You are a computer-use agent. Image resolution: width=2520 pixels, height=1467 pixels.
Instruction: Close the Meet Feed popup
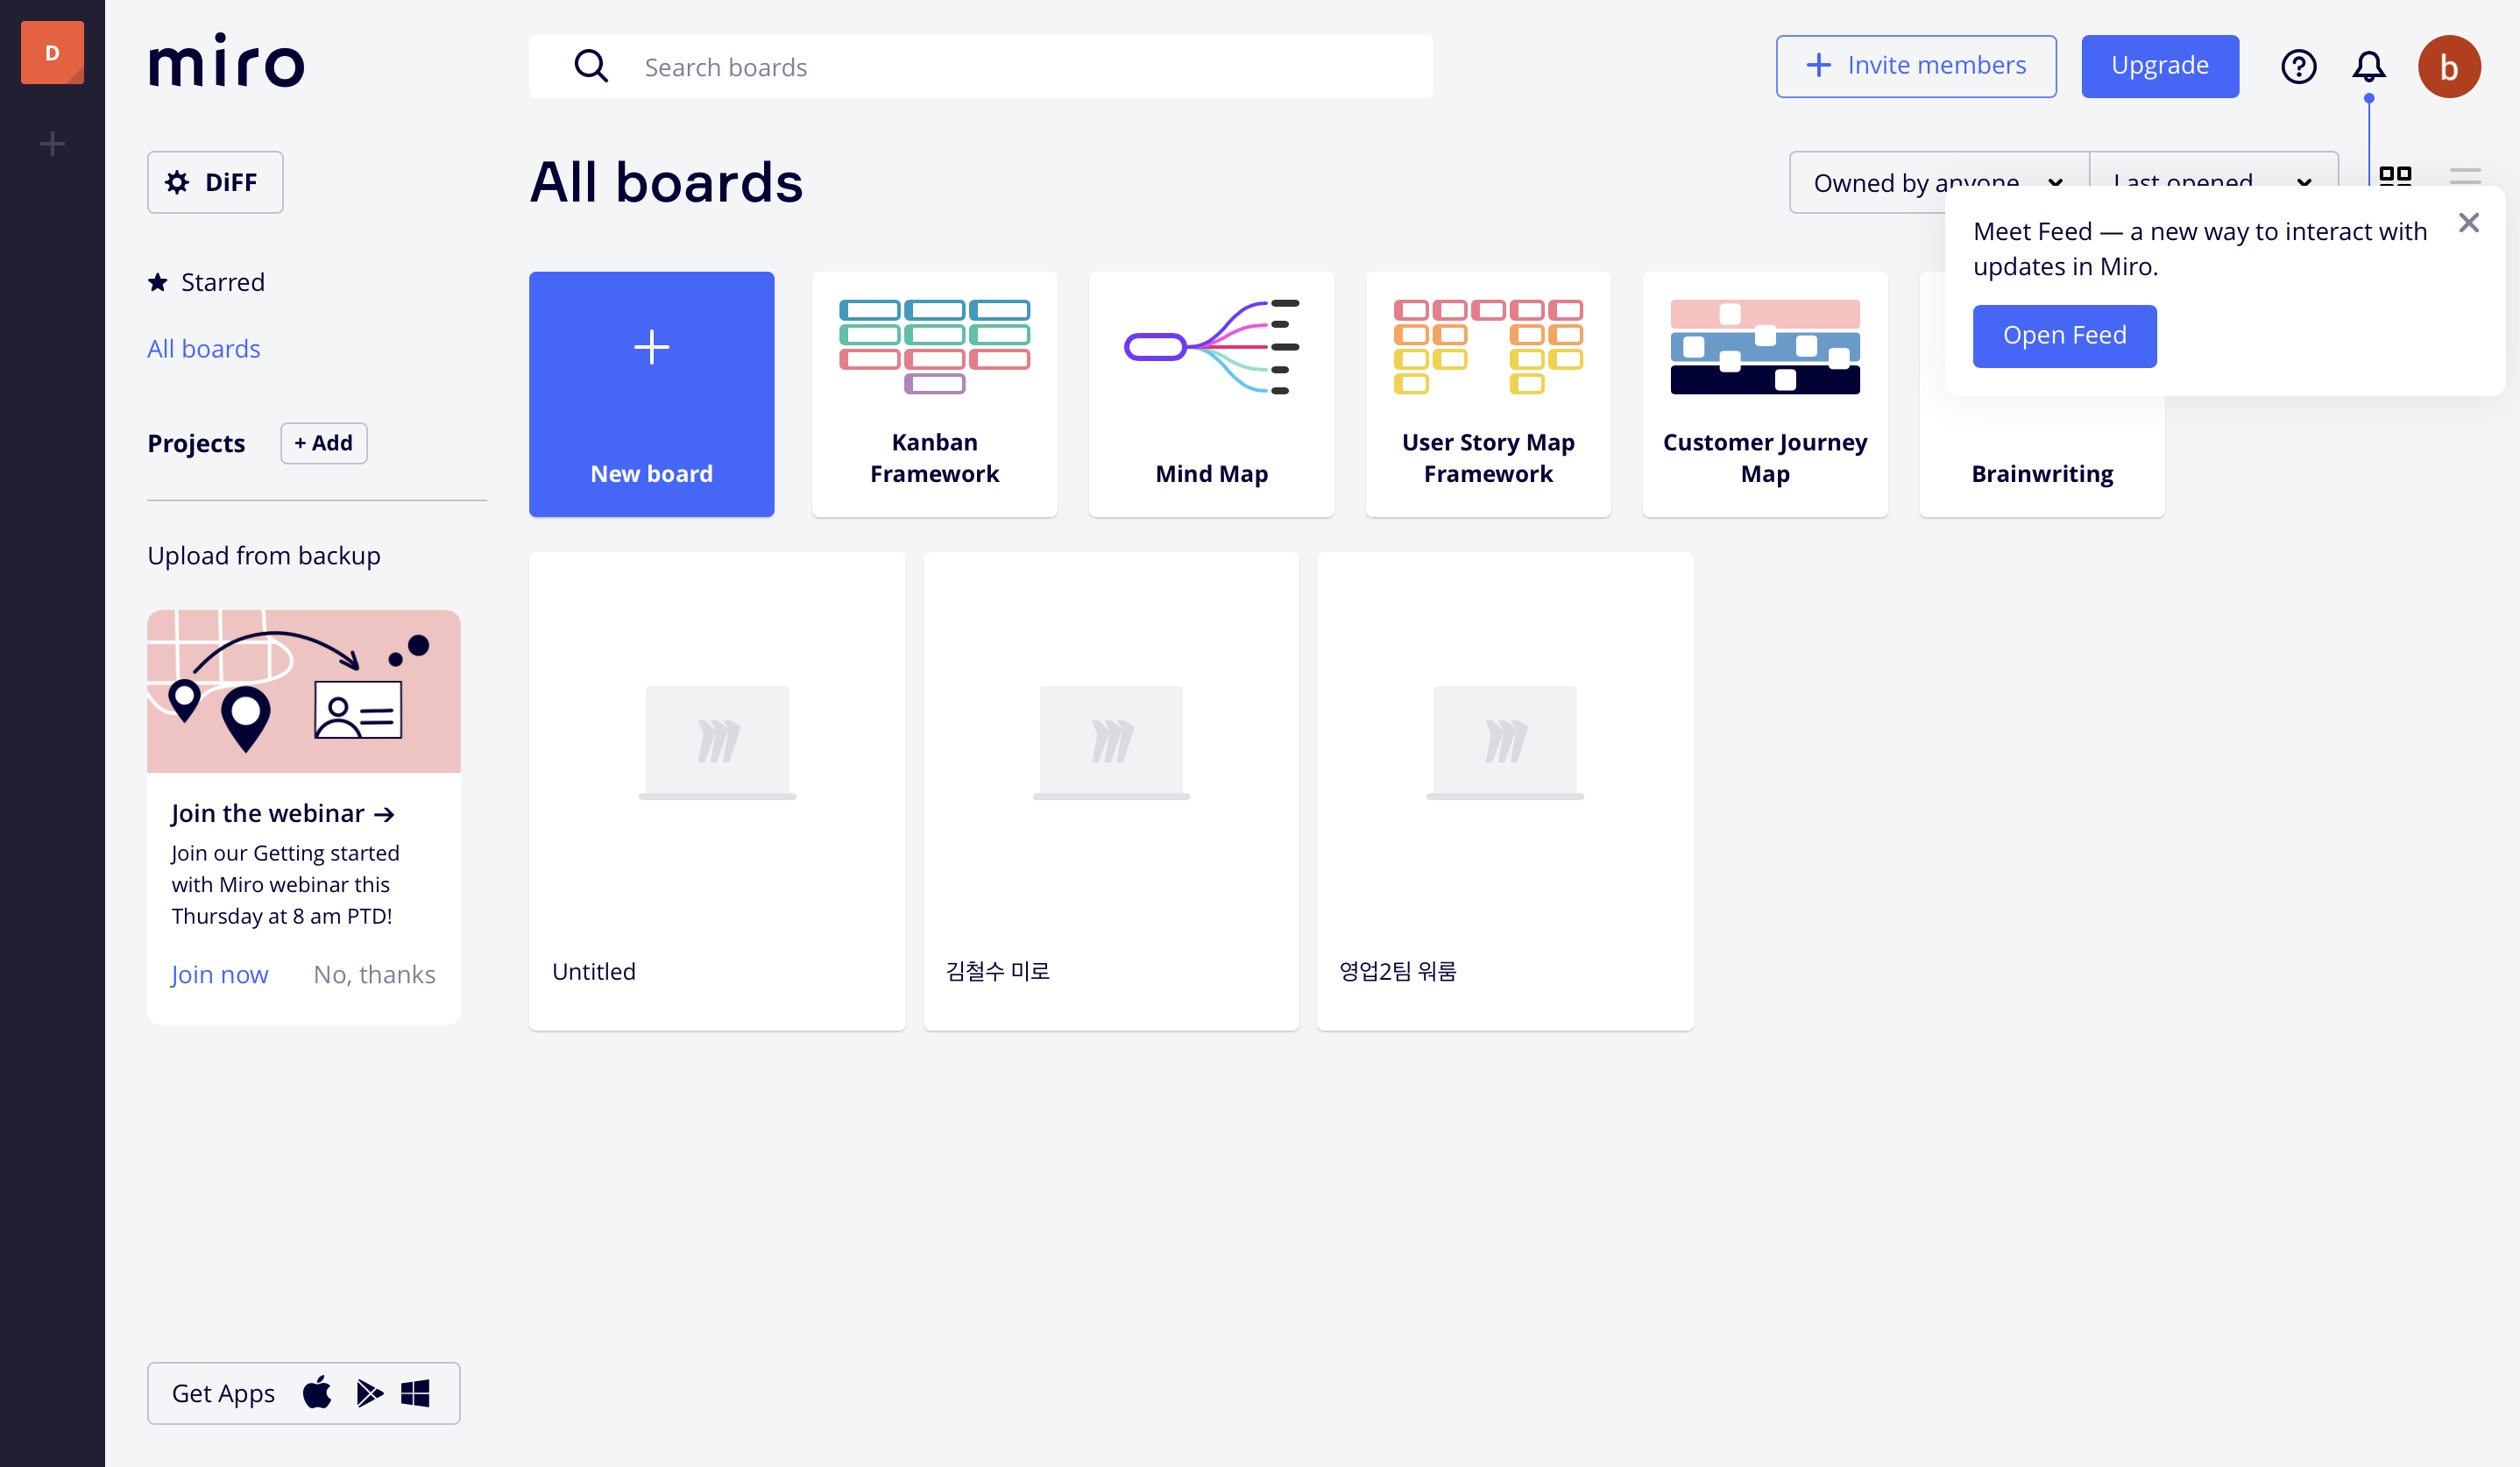click(x=2468, y=223)
